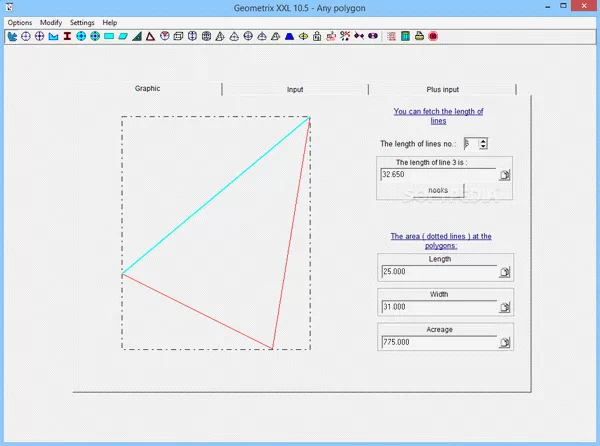The height and width of the screenshot is (446, 600).
Task: Select the Graphic tab
Action: tap(147, 88)
